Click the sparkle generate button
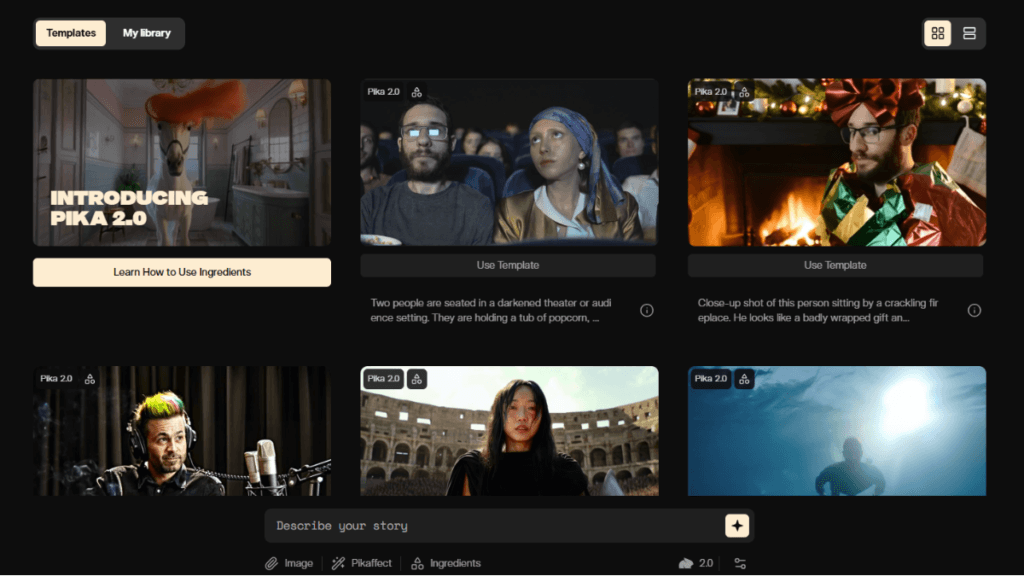This screenshot has height=576, width=1024. coord(737,526)
